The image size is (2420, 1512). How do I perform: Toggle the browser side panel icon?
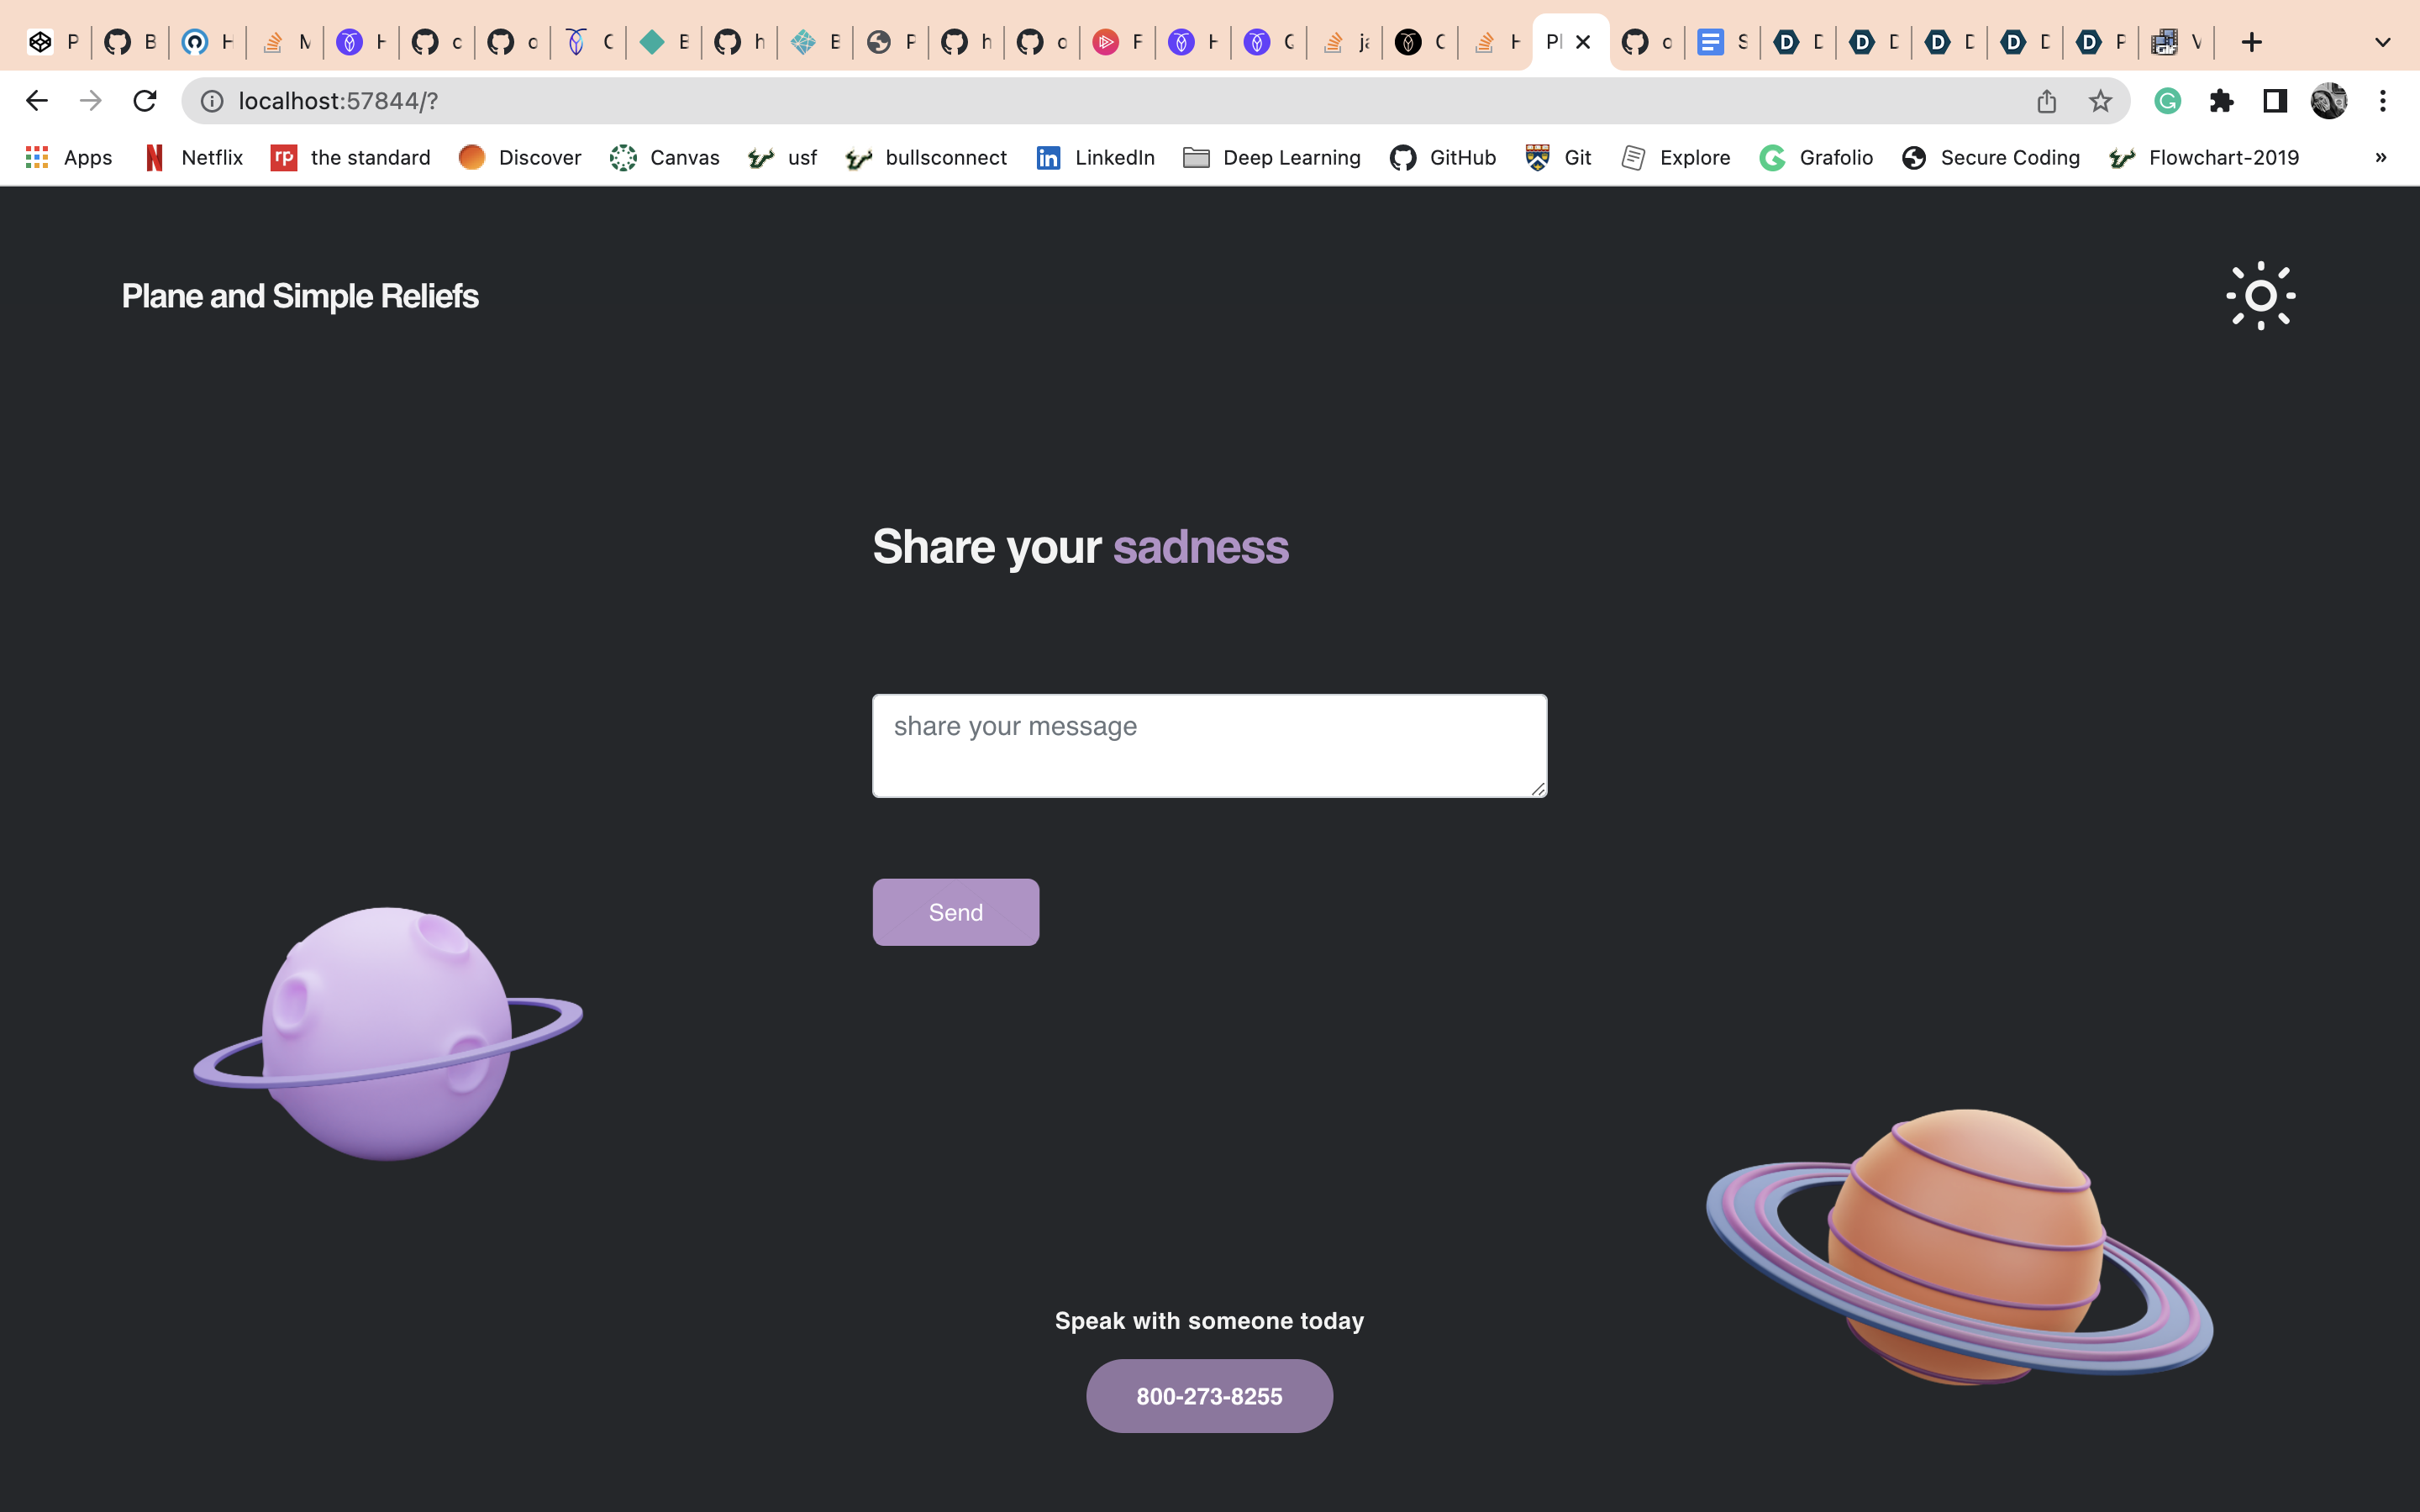tap(2275, 101)
